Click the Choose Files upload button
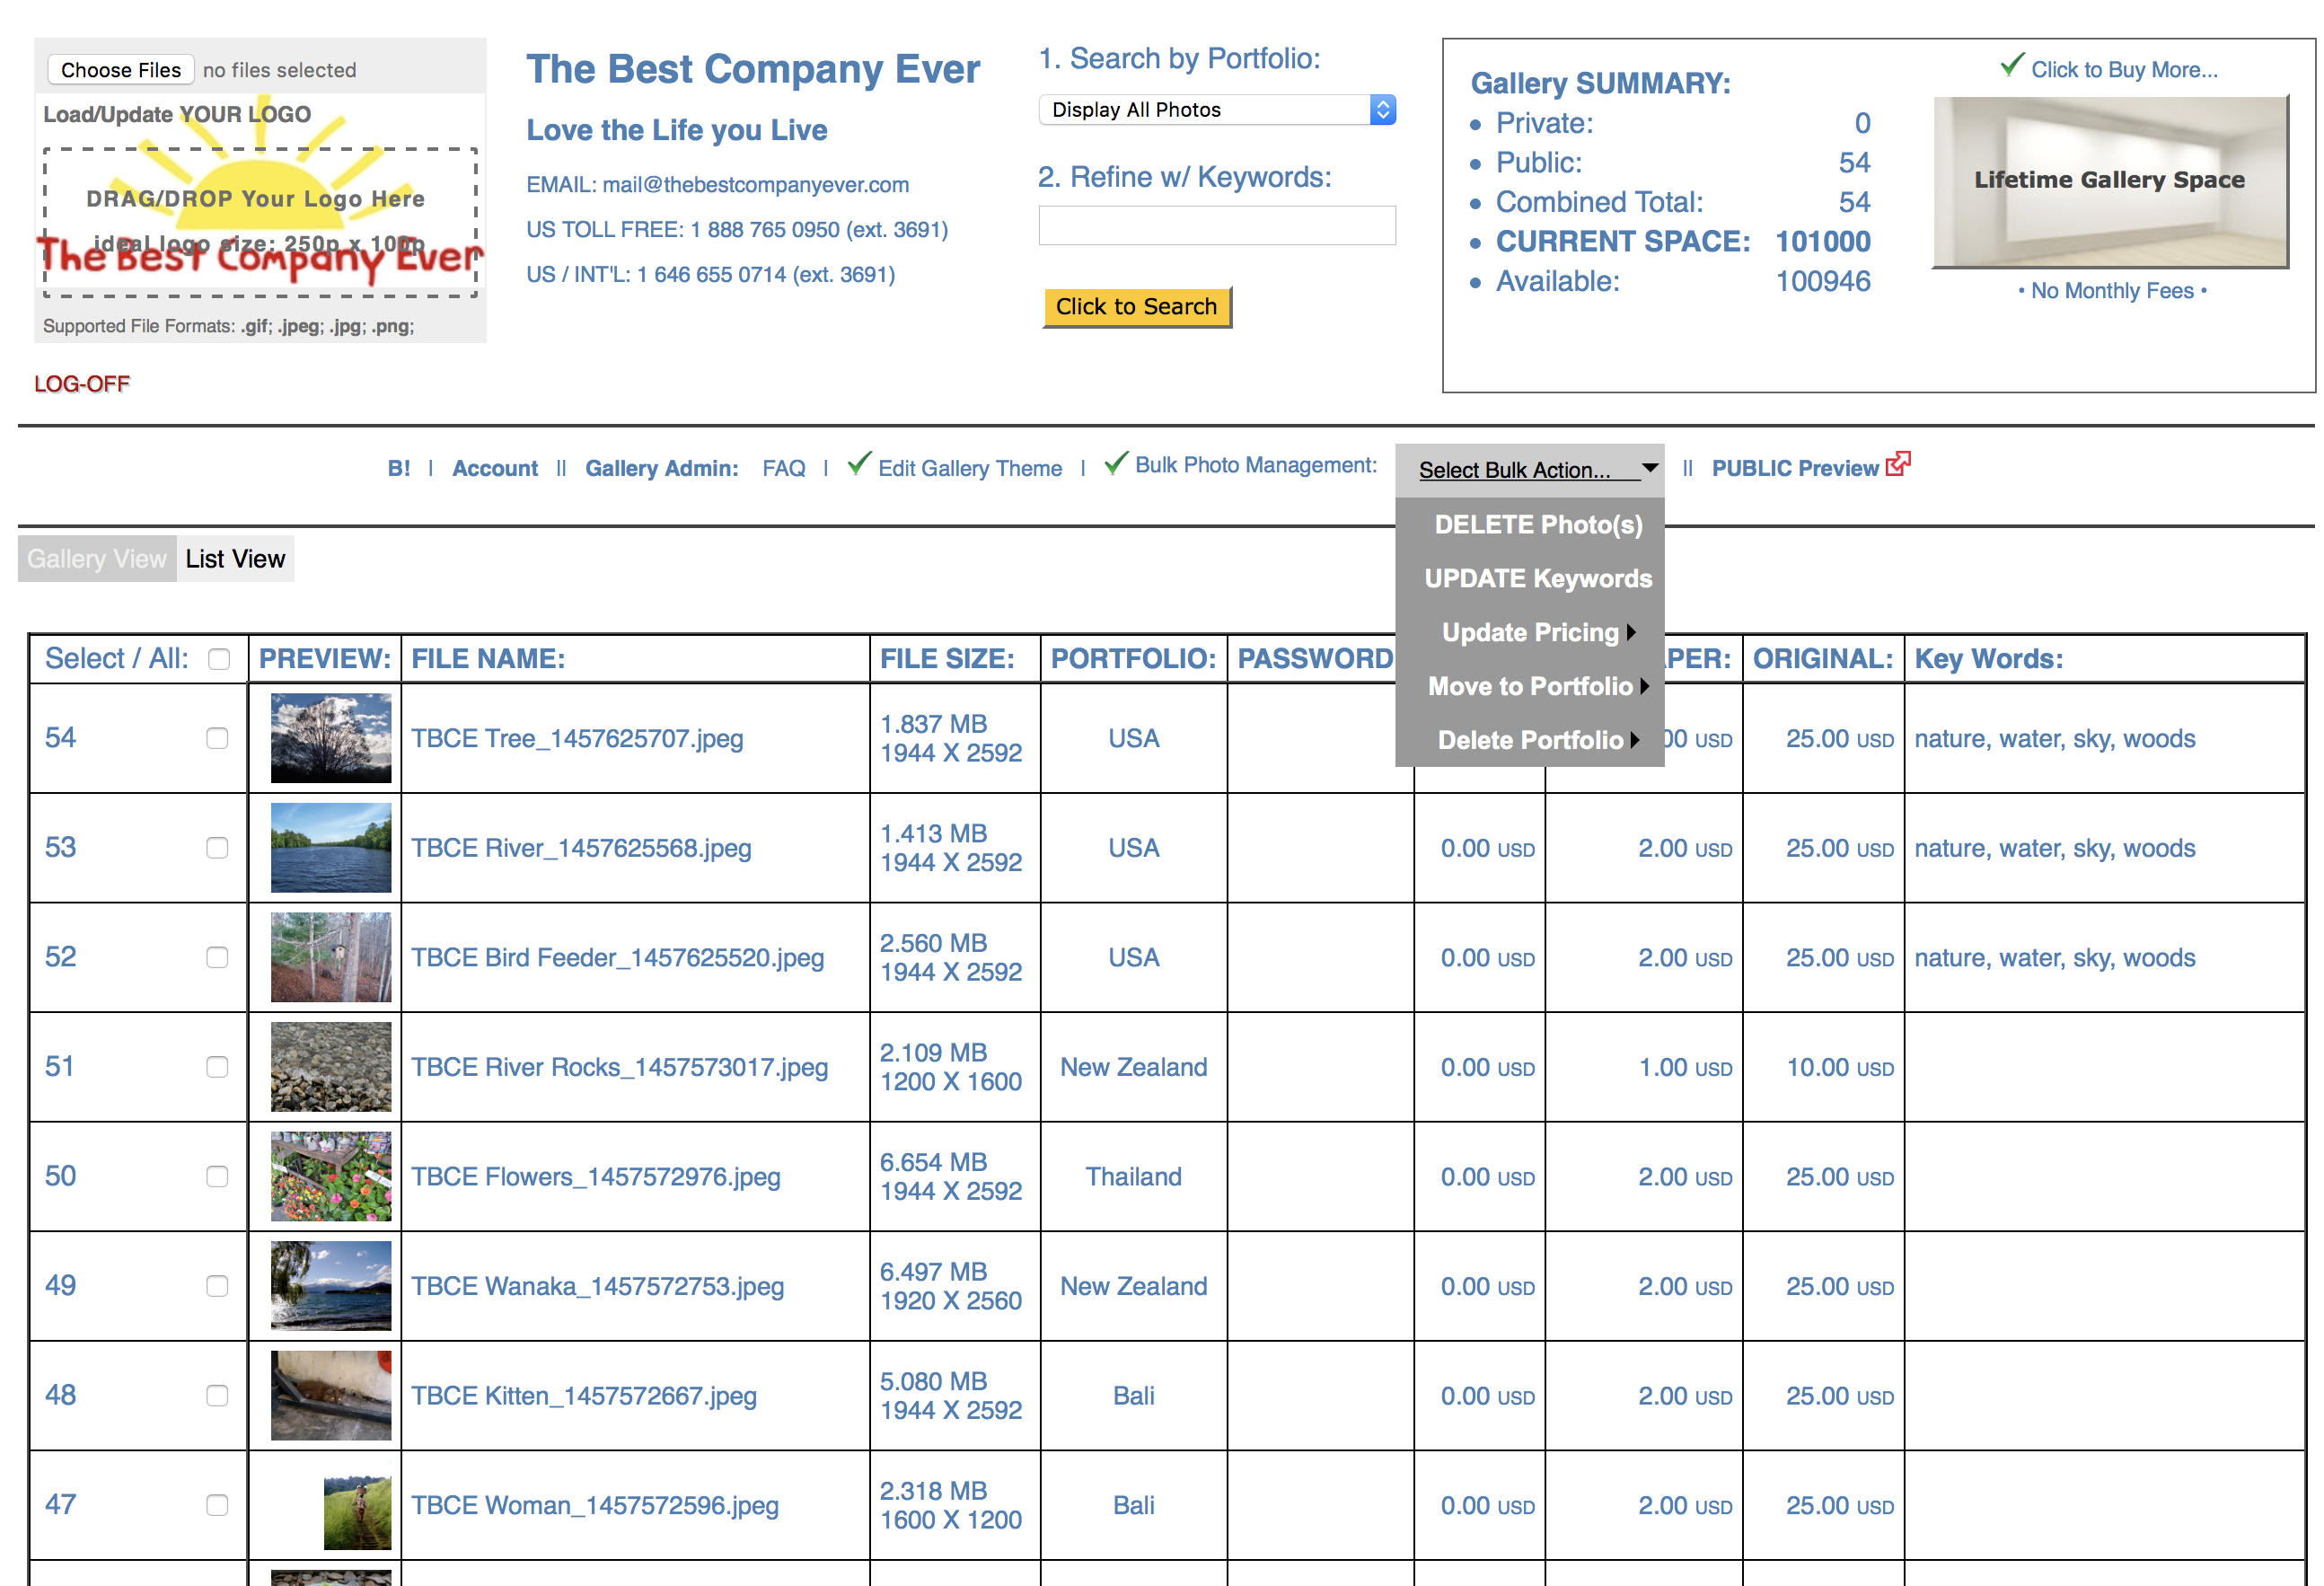Image resolution: width=2324 pixels, height=1586 pixels. [121, 70]
